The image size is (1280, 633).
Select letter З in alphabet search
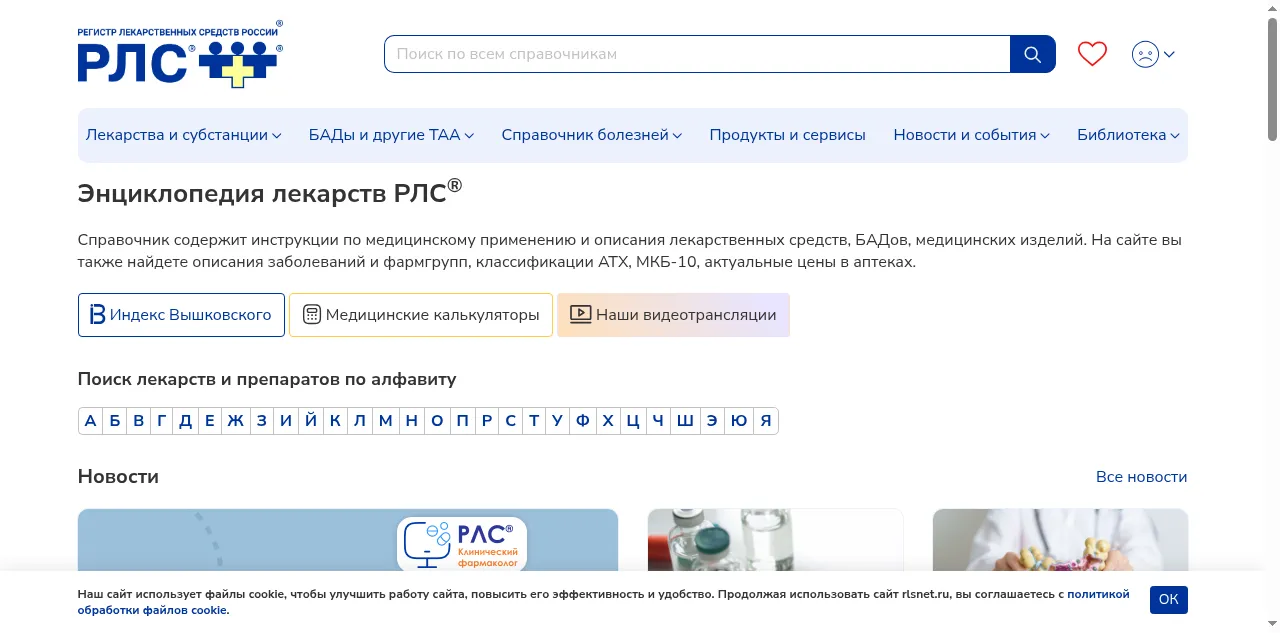pos(261,421)
